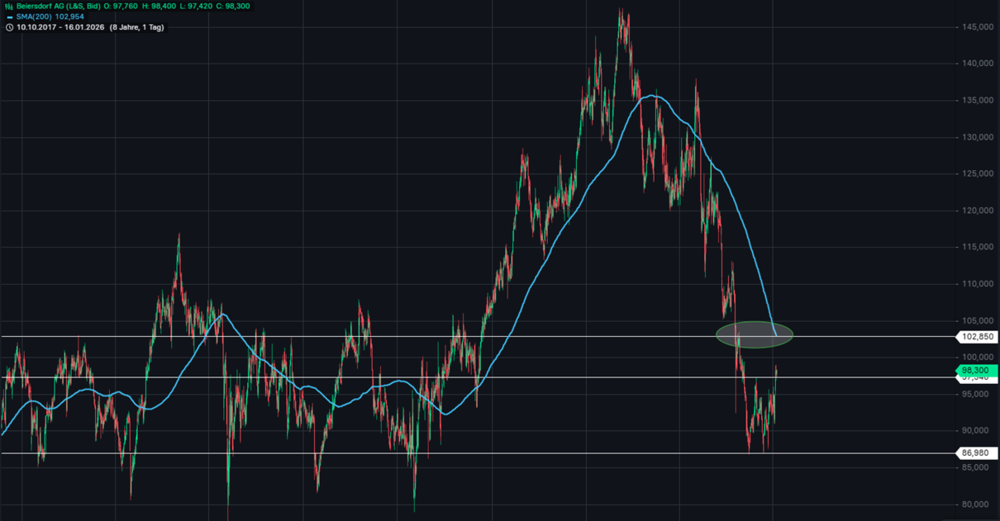
Task: Click the candlestick icon beside Beiersdorf AG
Action: coord(9,6)
